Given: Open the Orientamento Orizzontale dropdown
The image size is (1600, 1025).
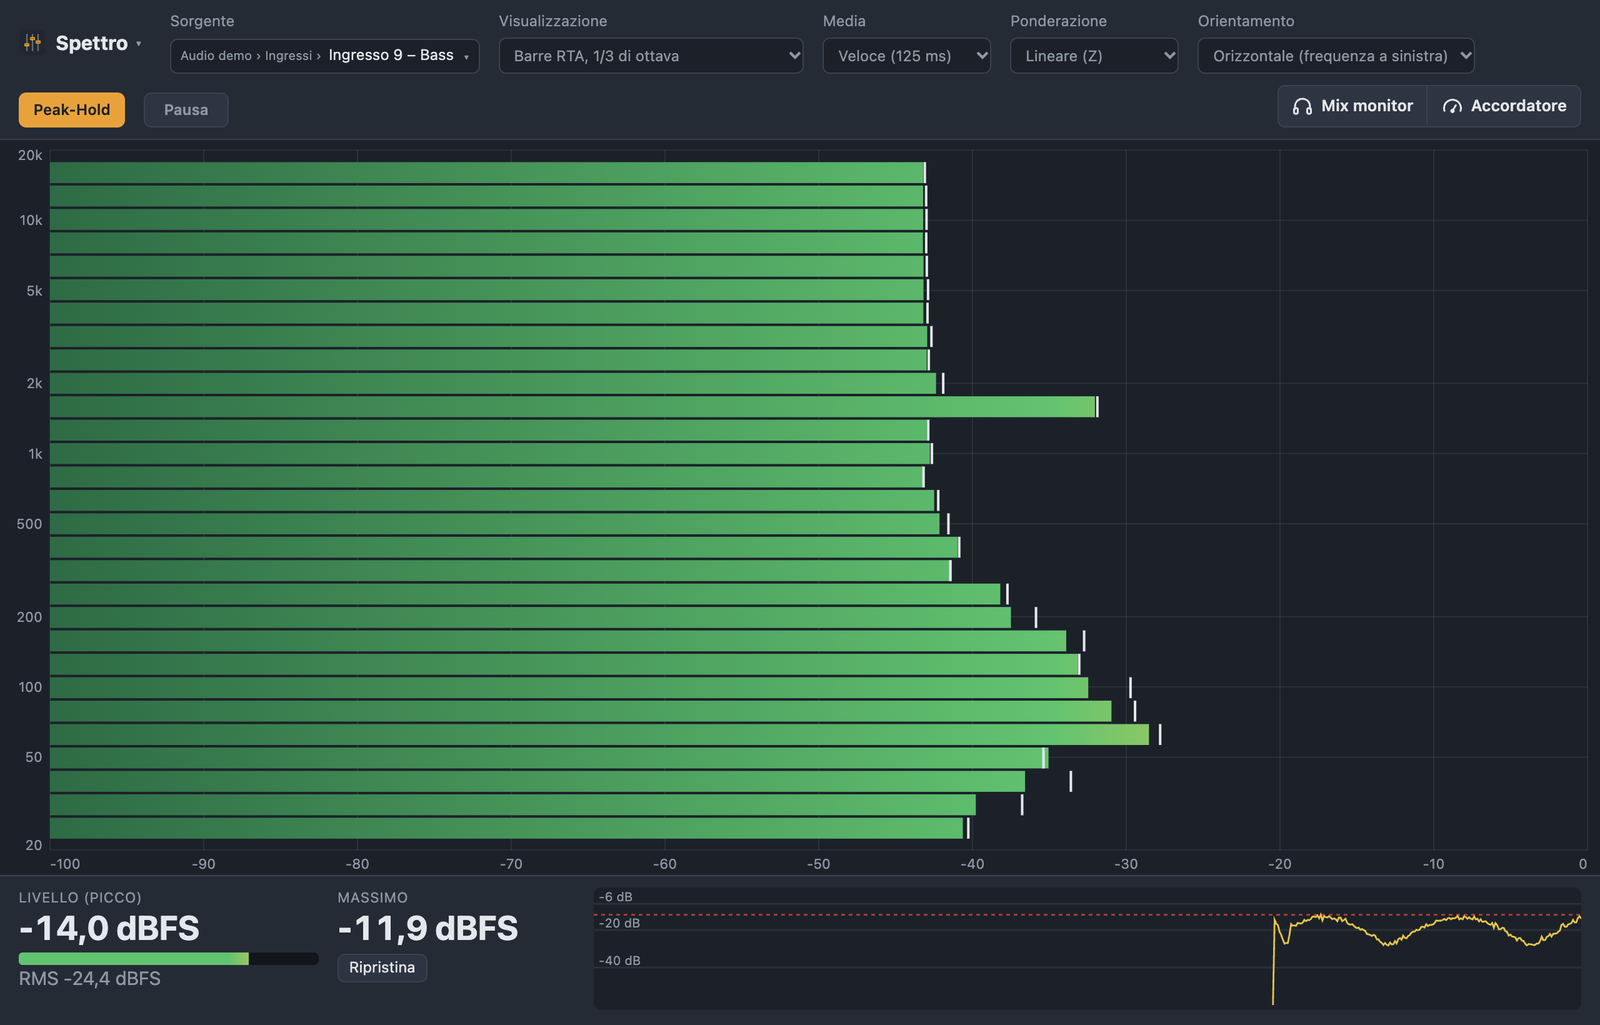Looking at the screenshot, I should click(1336, 56).
